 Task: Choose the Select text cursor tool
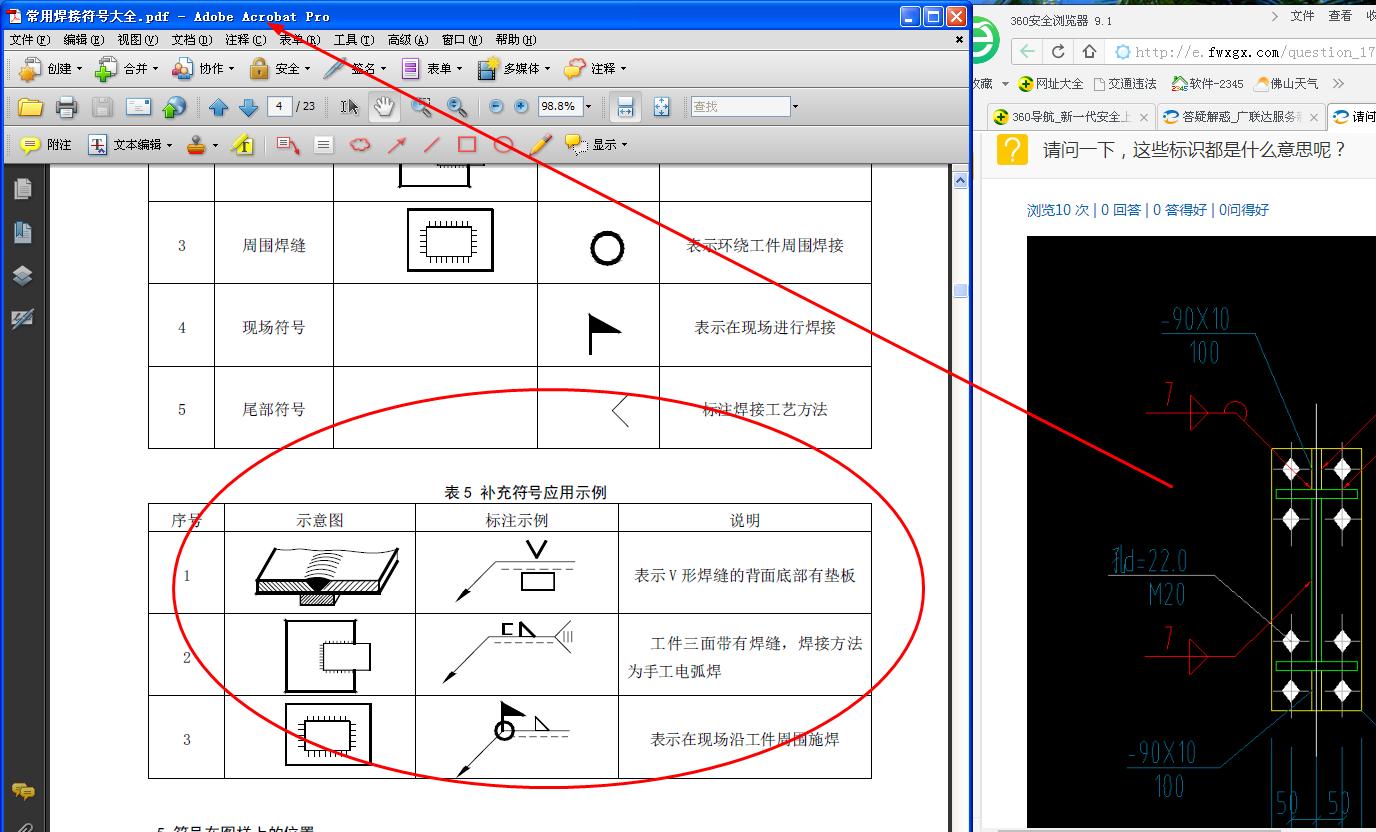coord(349,107)
